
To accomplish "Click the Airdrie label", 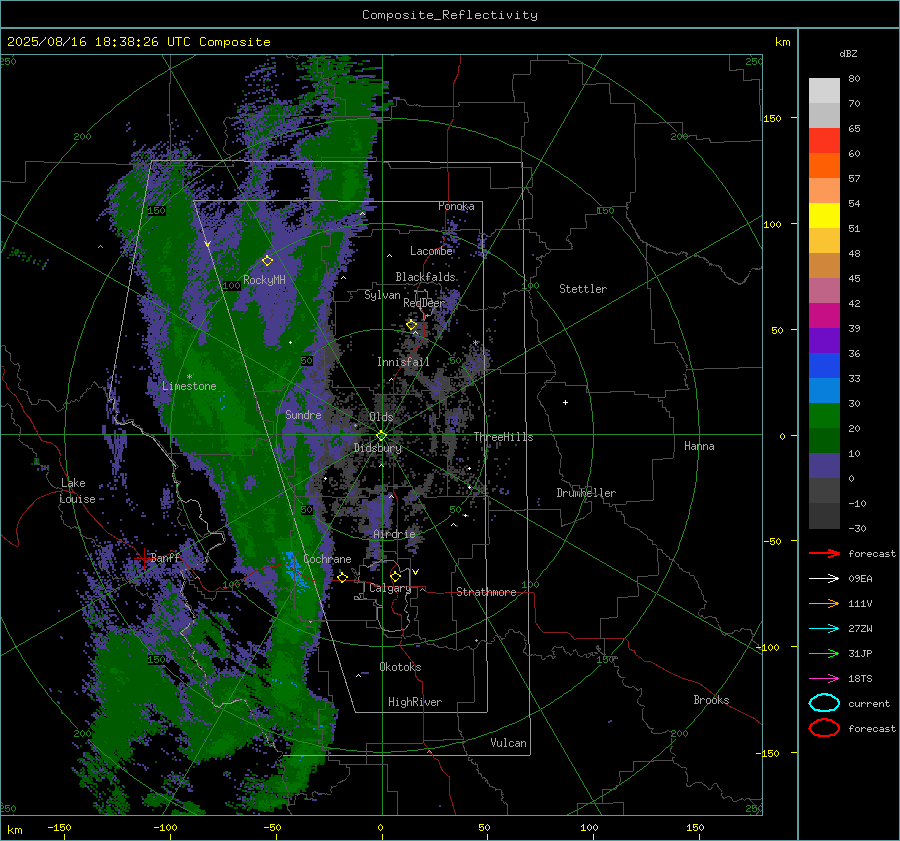I will tap(394, 534).
